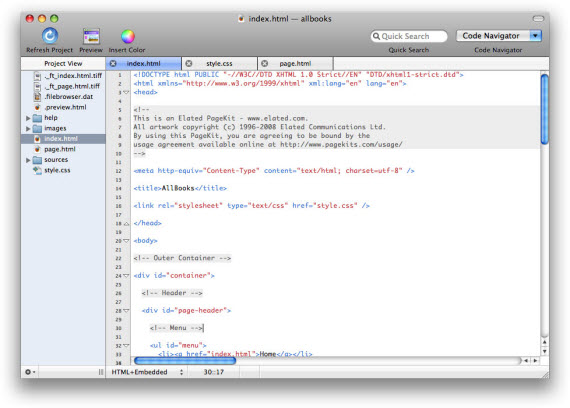The height and width of the screenshot is (408, 570).
Task: Expand the help folder
Action: click(x=28, y=118)
